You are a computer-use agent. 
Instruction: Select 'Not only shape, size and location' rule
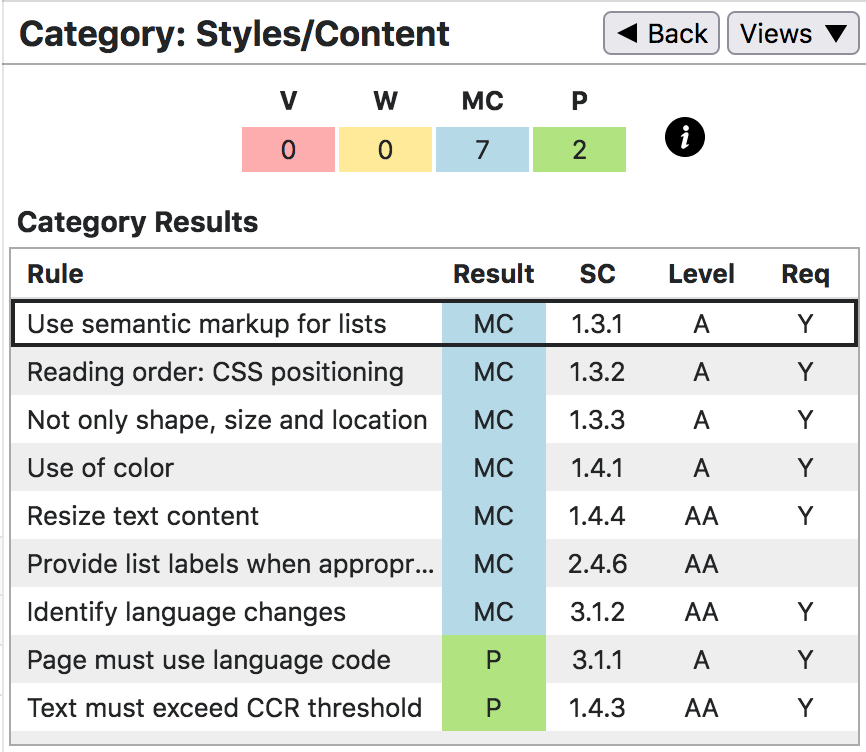click(227, 420)
